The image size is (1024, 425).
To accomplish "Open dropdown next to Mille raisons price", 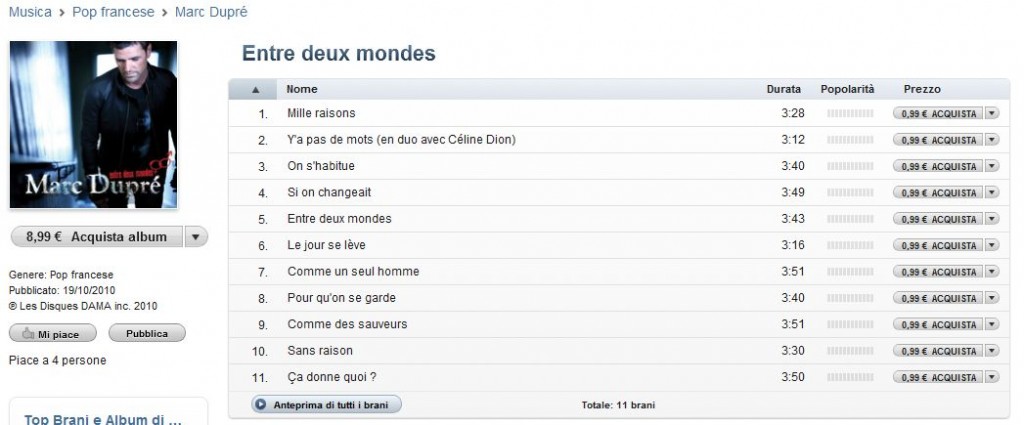I will coord(991,114).
